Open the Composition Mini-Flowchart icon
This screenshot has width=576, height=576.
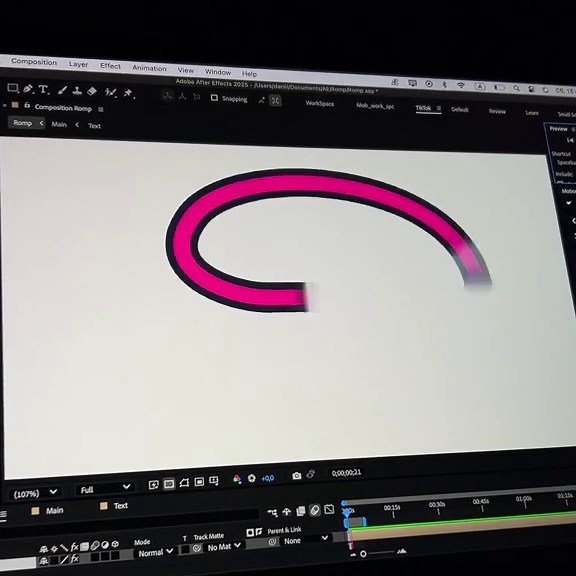[272, 512]
